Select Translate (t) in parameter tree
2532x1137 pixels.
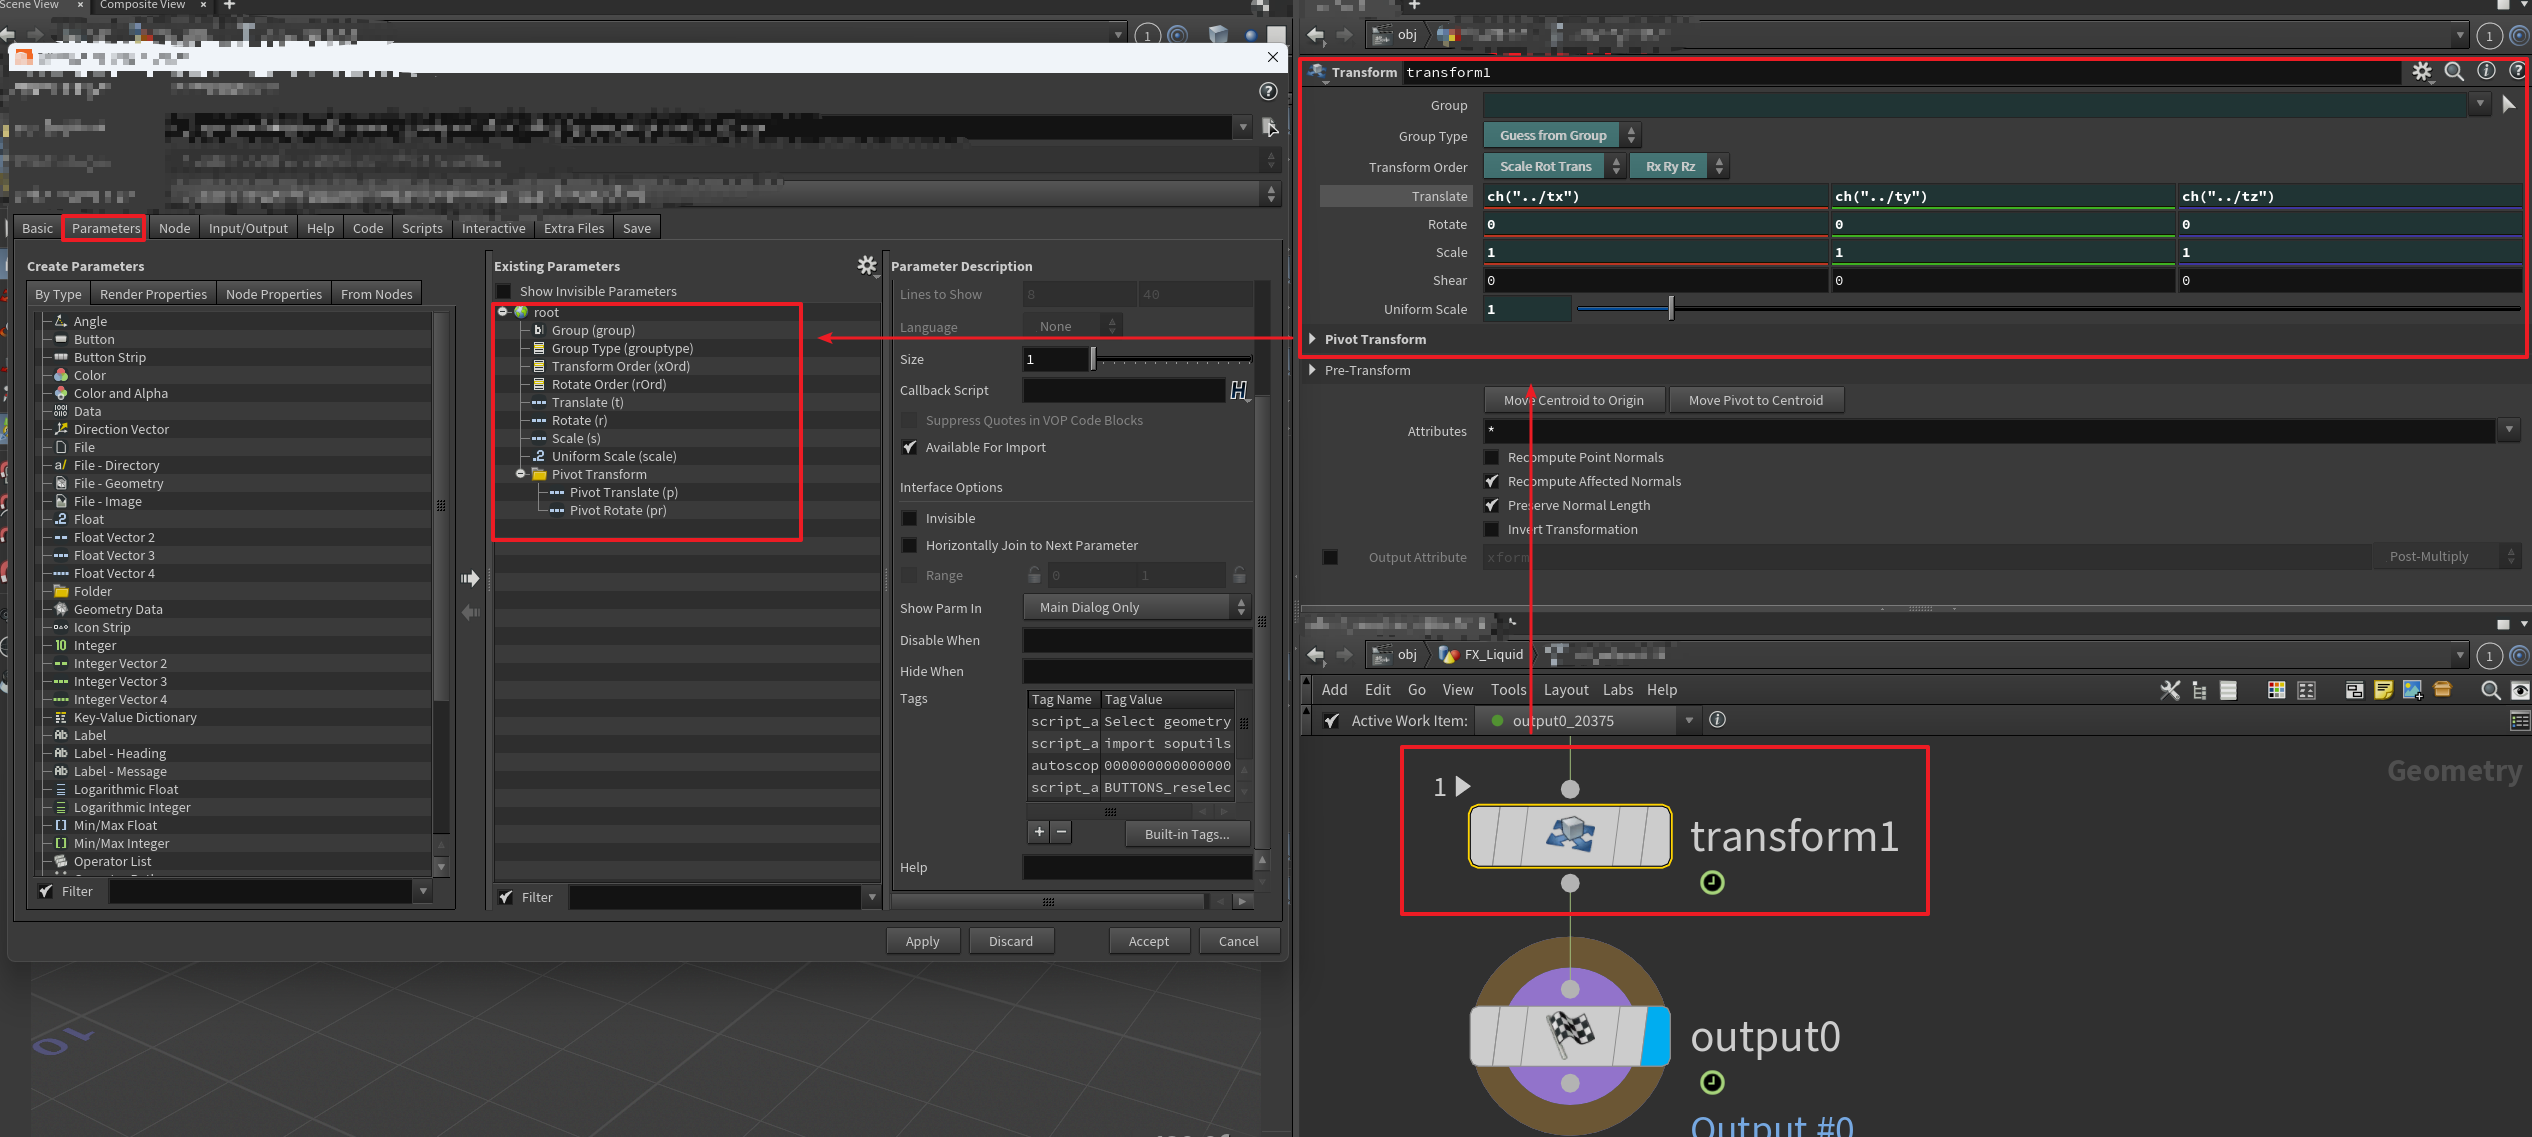pyautogui.click(x=587, y=402)
